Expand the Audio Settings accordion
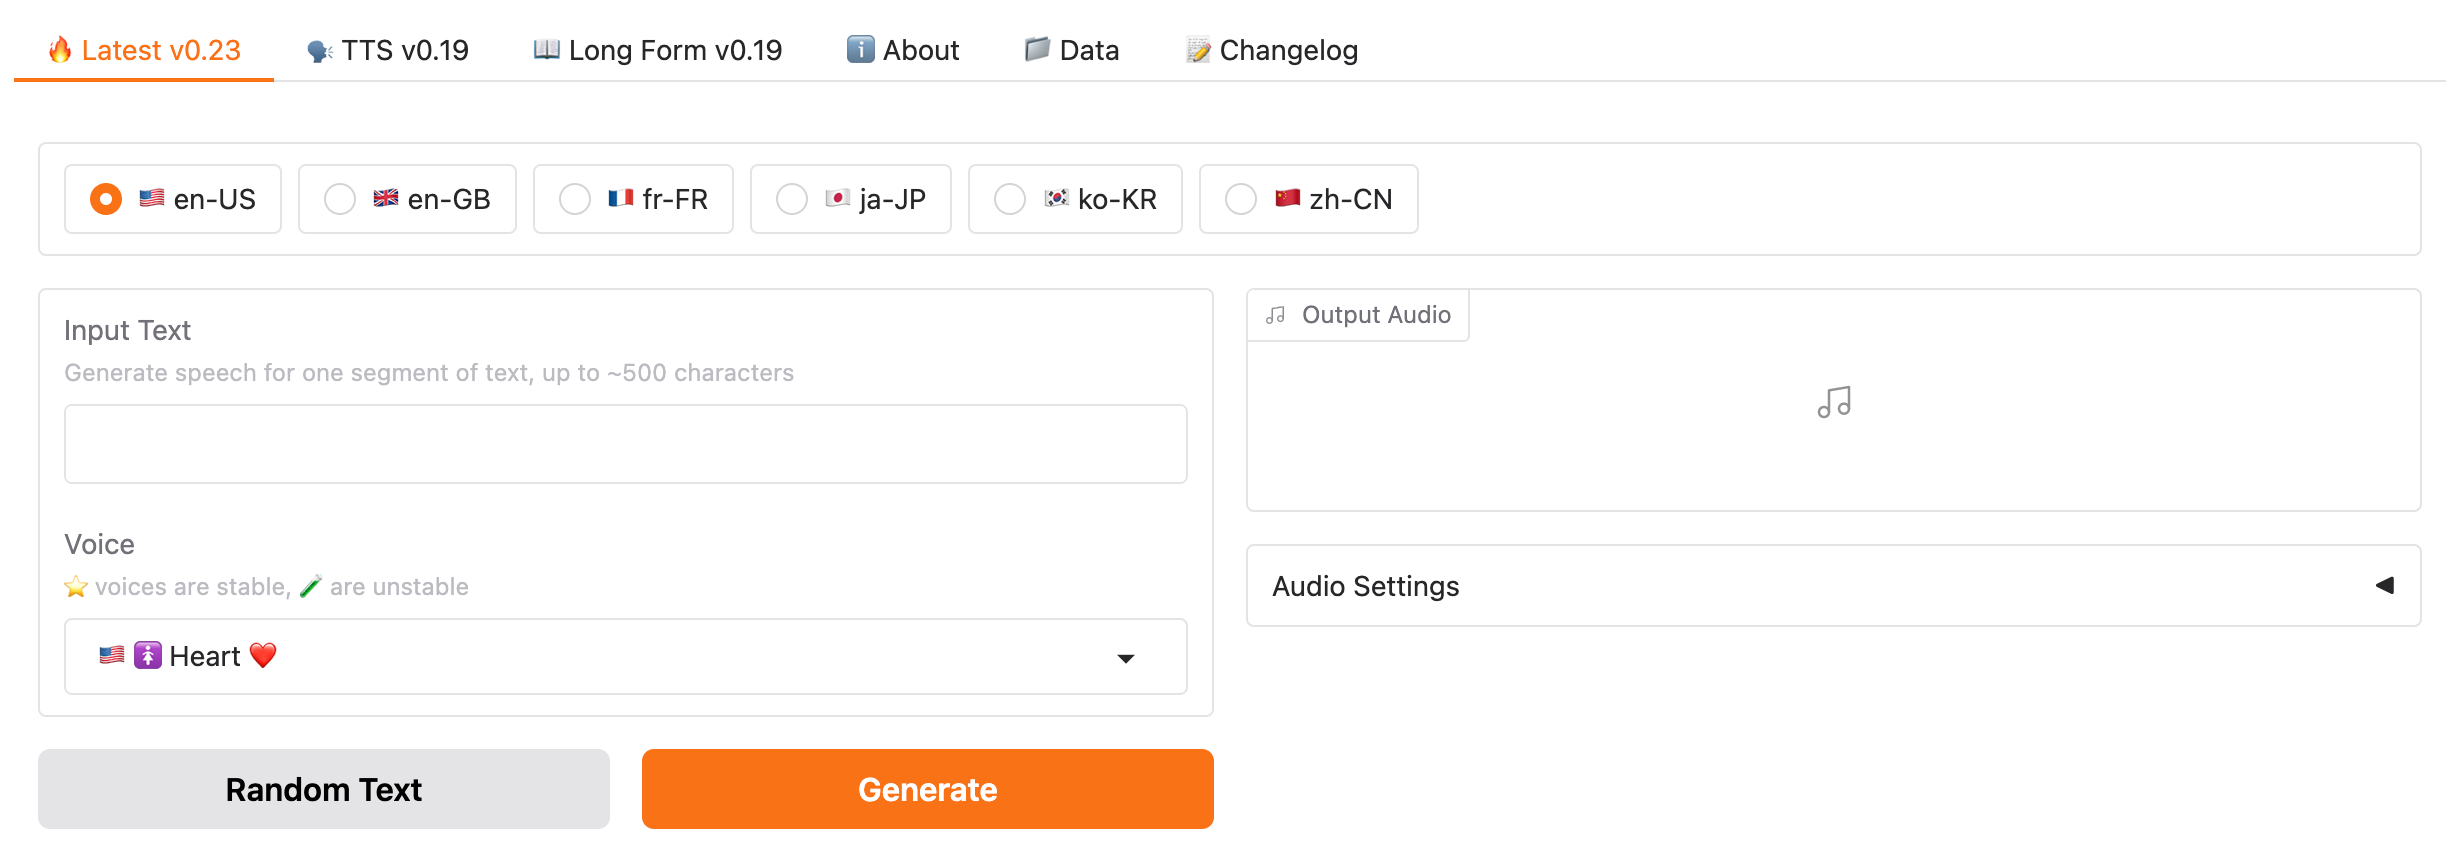The height and width of the screenshot is (850, 2456). tap(2384, 586)
